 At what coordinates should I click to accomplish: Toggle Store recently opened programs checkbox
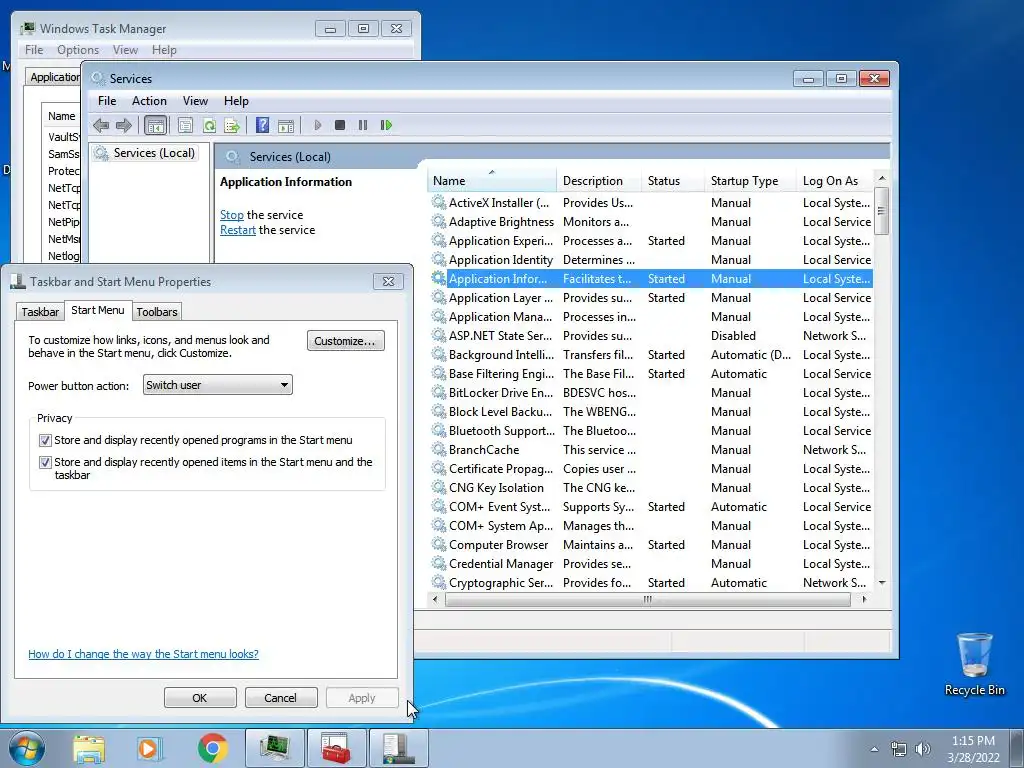[x=45, y=440]
